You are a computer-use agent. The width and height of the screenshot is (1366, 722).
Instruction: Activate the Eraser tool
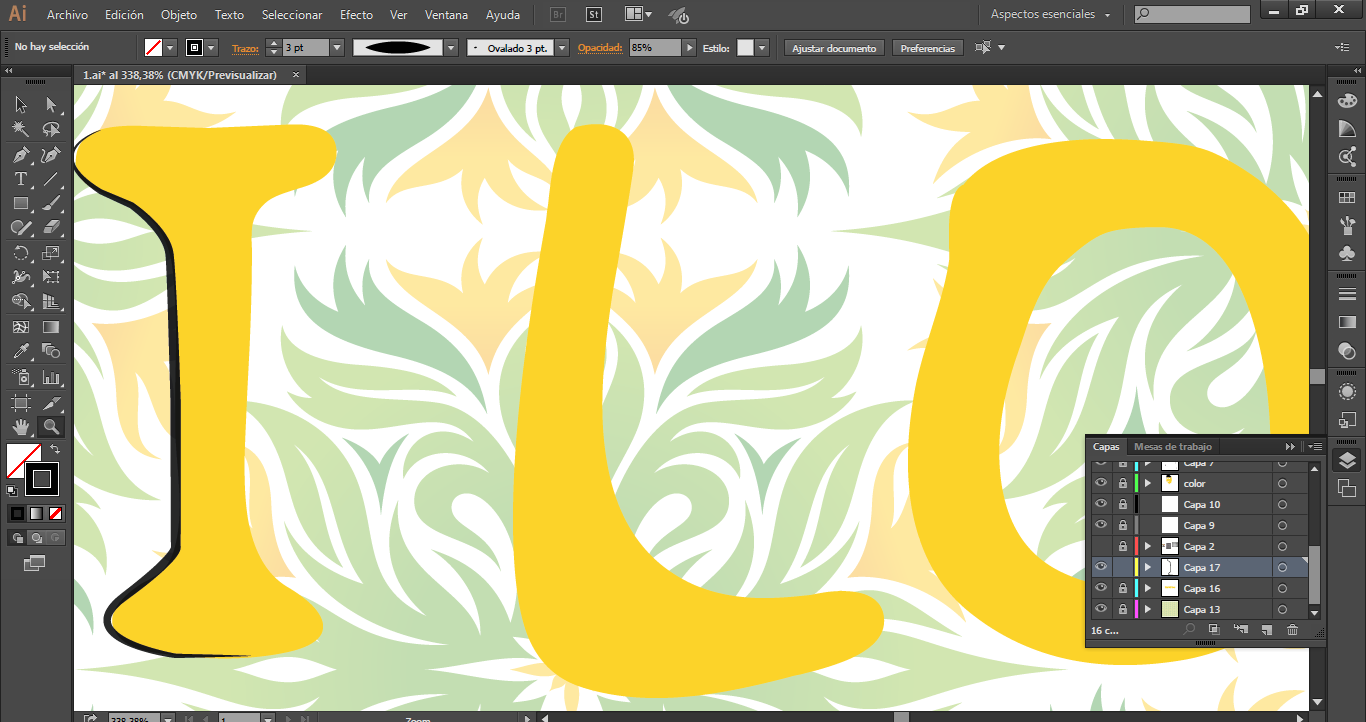[x=51, y=228]
